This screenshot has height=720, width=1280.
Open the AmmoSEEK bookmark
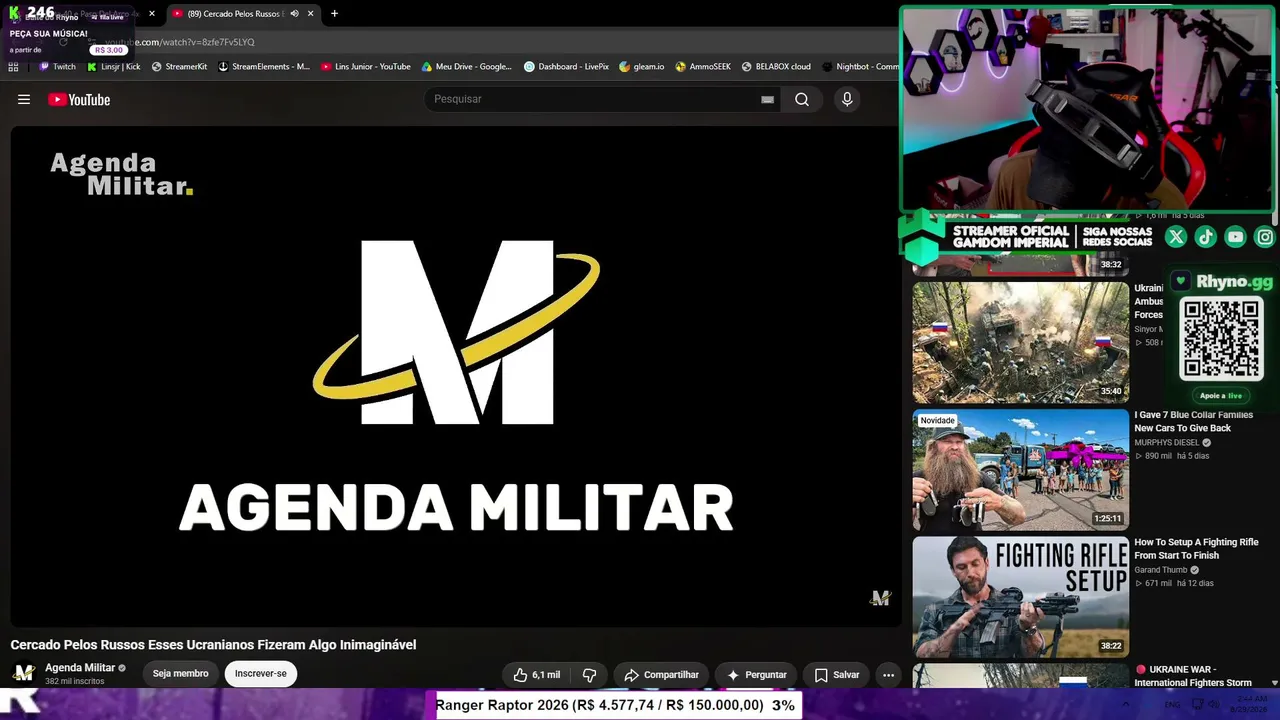(x=703, y=67)
